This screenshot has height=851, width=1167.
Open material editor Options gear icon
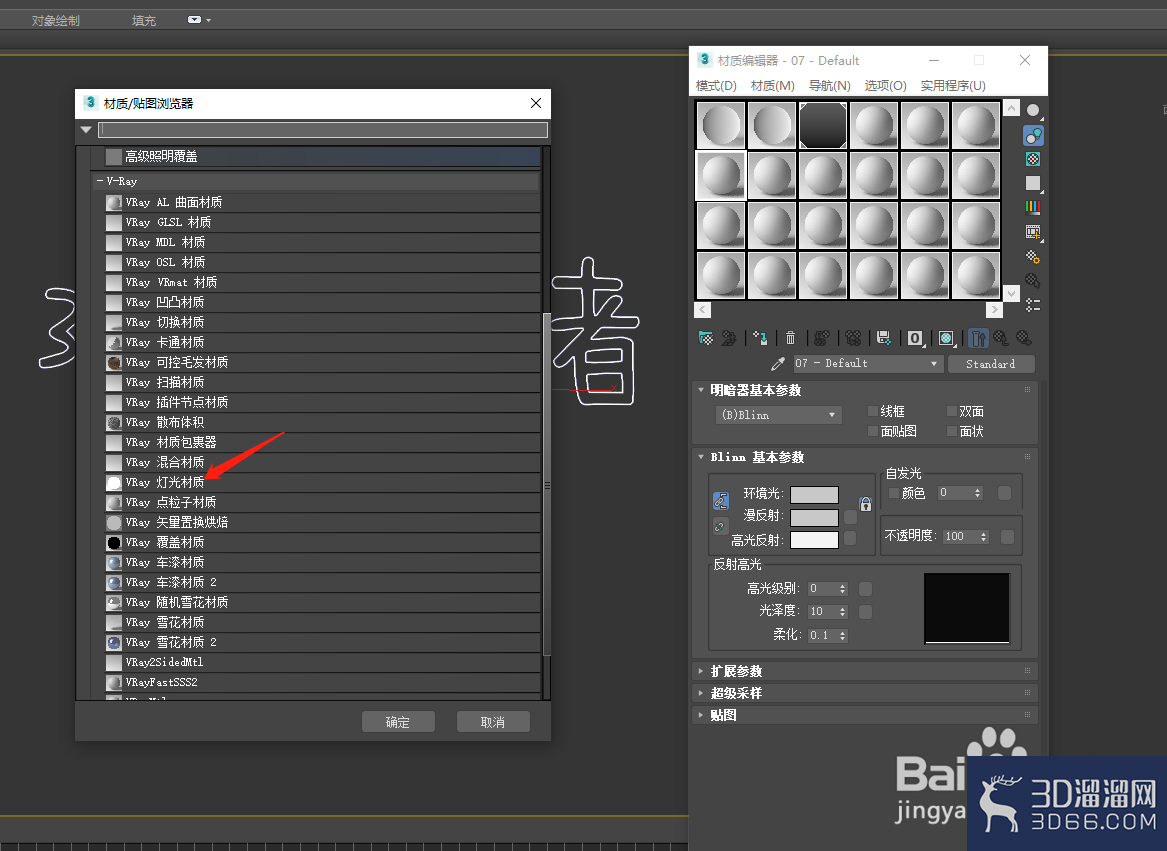[1033, 256]
